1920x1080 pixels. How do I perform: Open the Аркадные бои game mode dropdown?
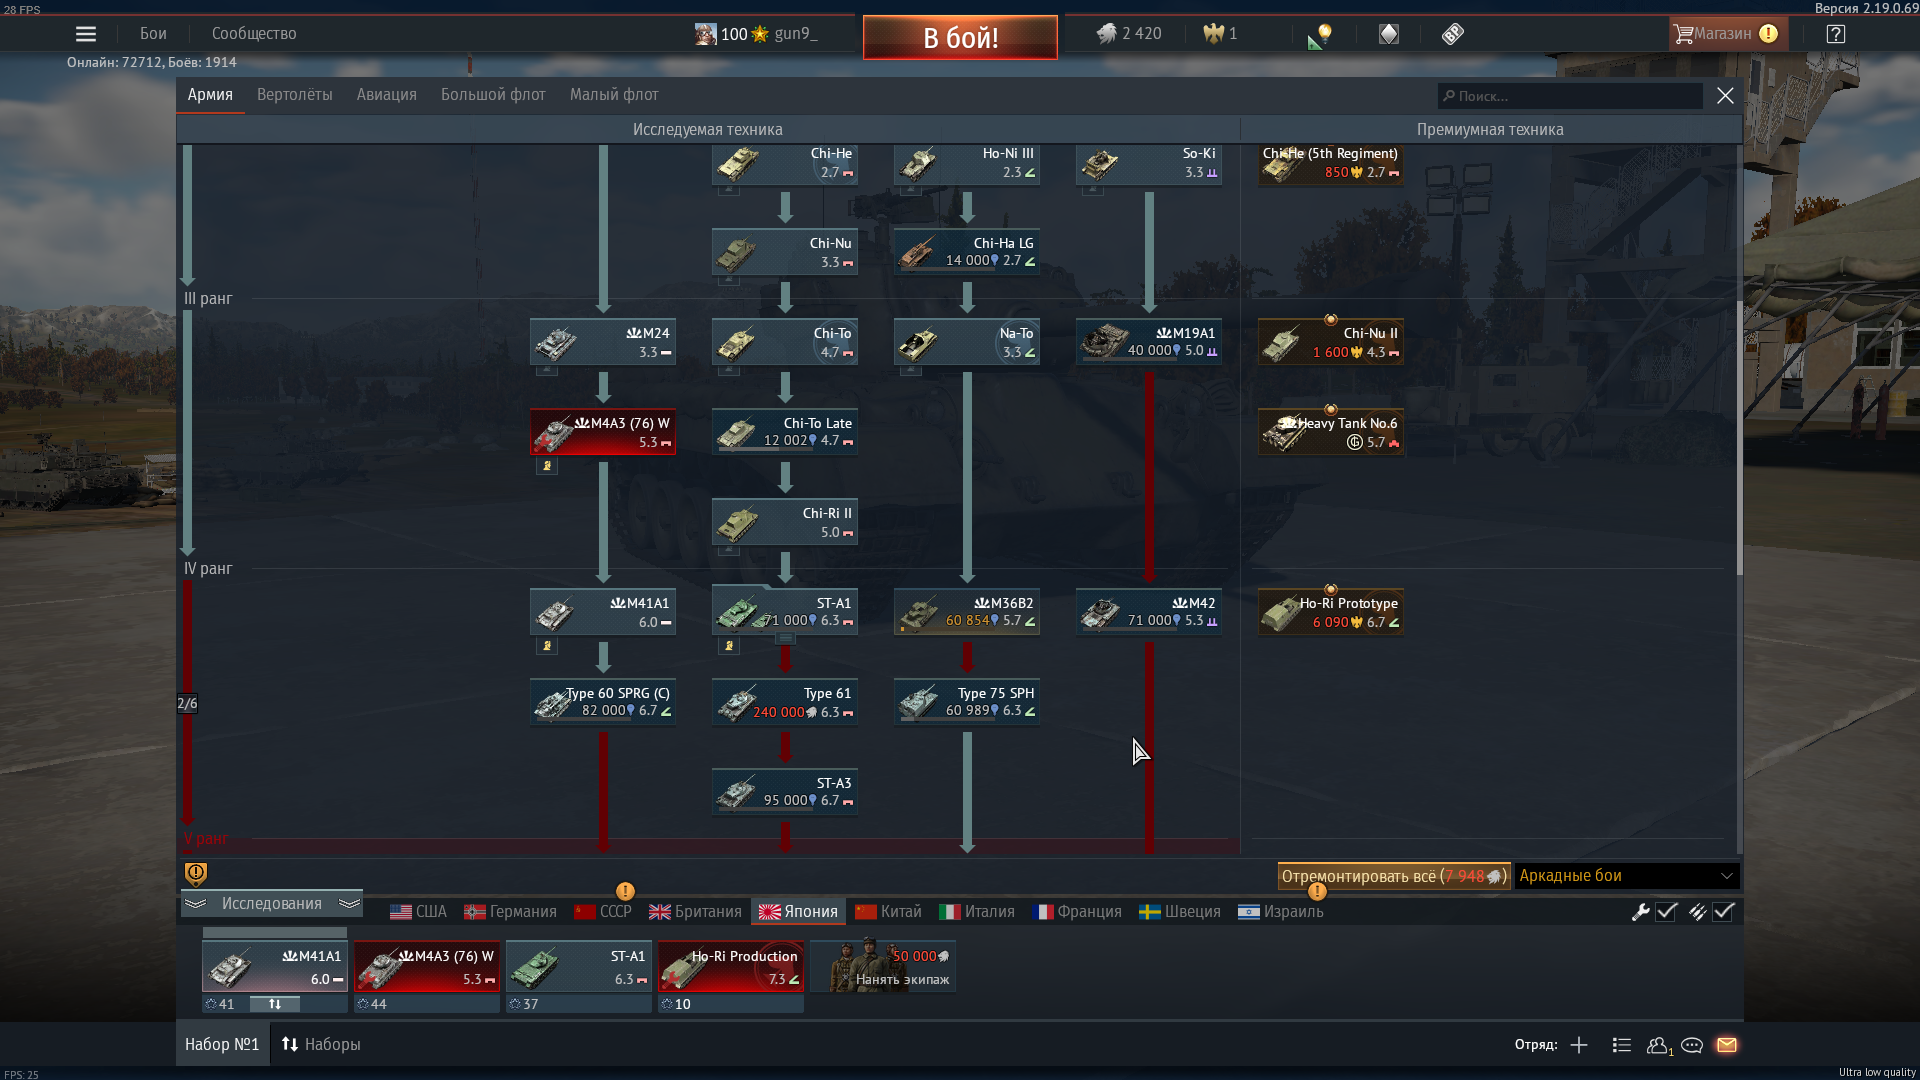(1627, 876)
